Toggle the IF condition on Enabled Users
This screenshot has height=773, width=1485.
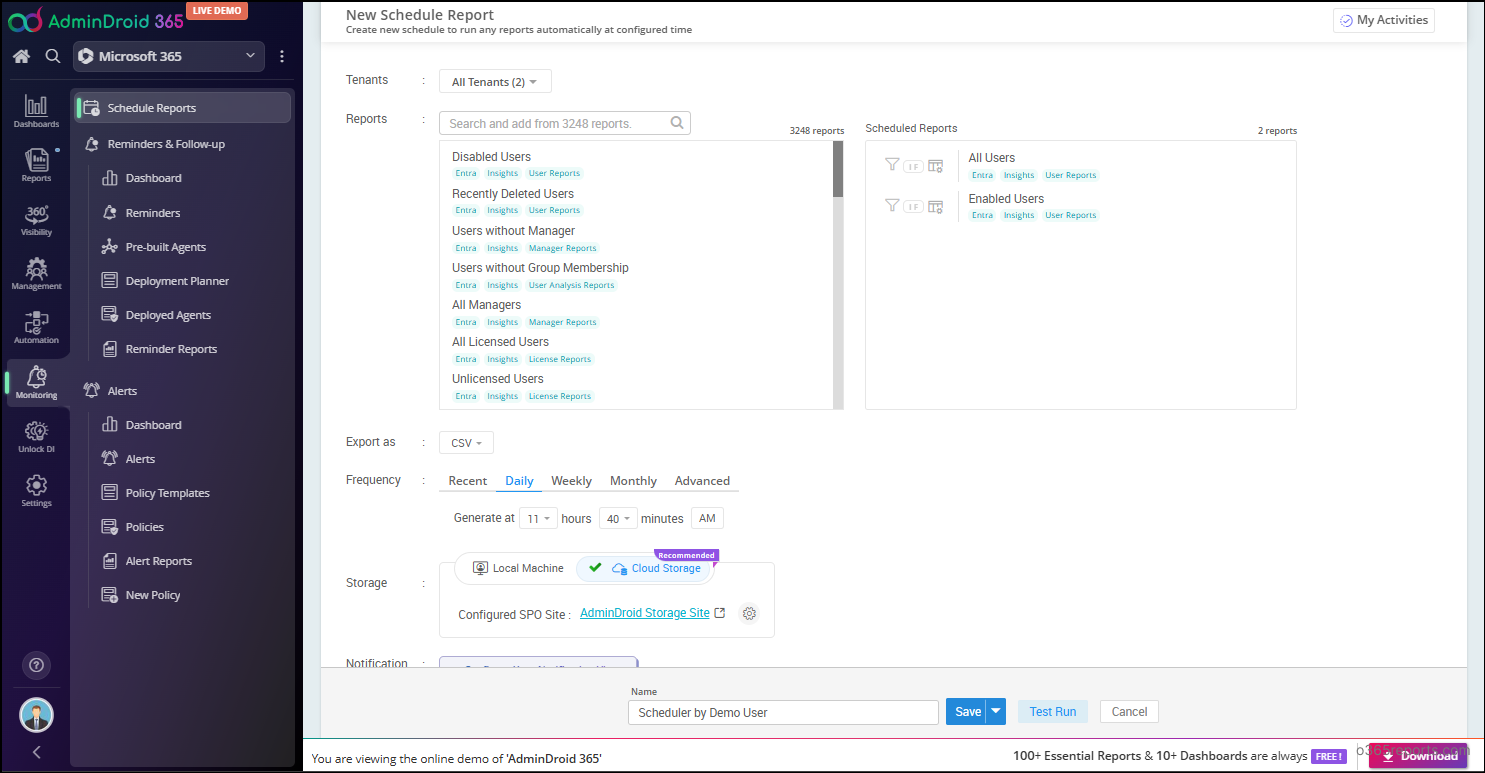tap(913, 206)
